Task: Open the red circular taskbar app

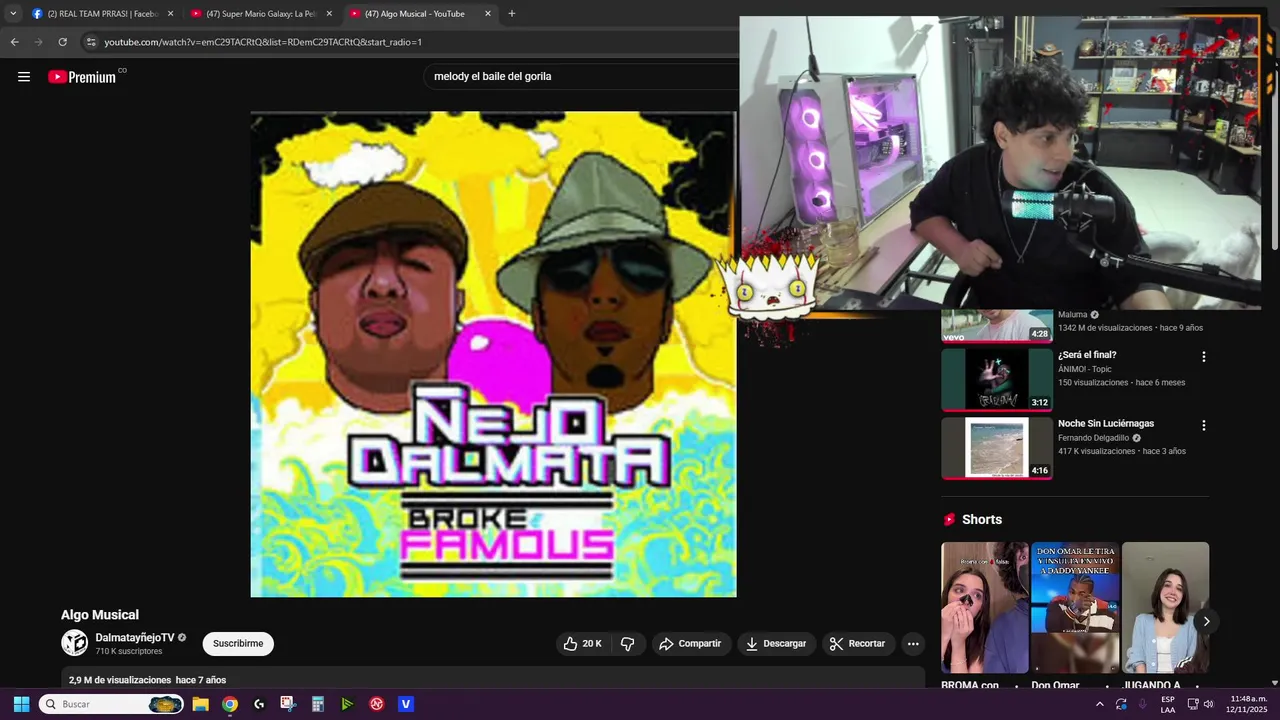Action: coord(377,704)
